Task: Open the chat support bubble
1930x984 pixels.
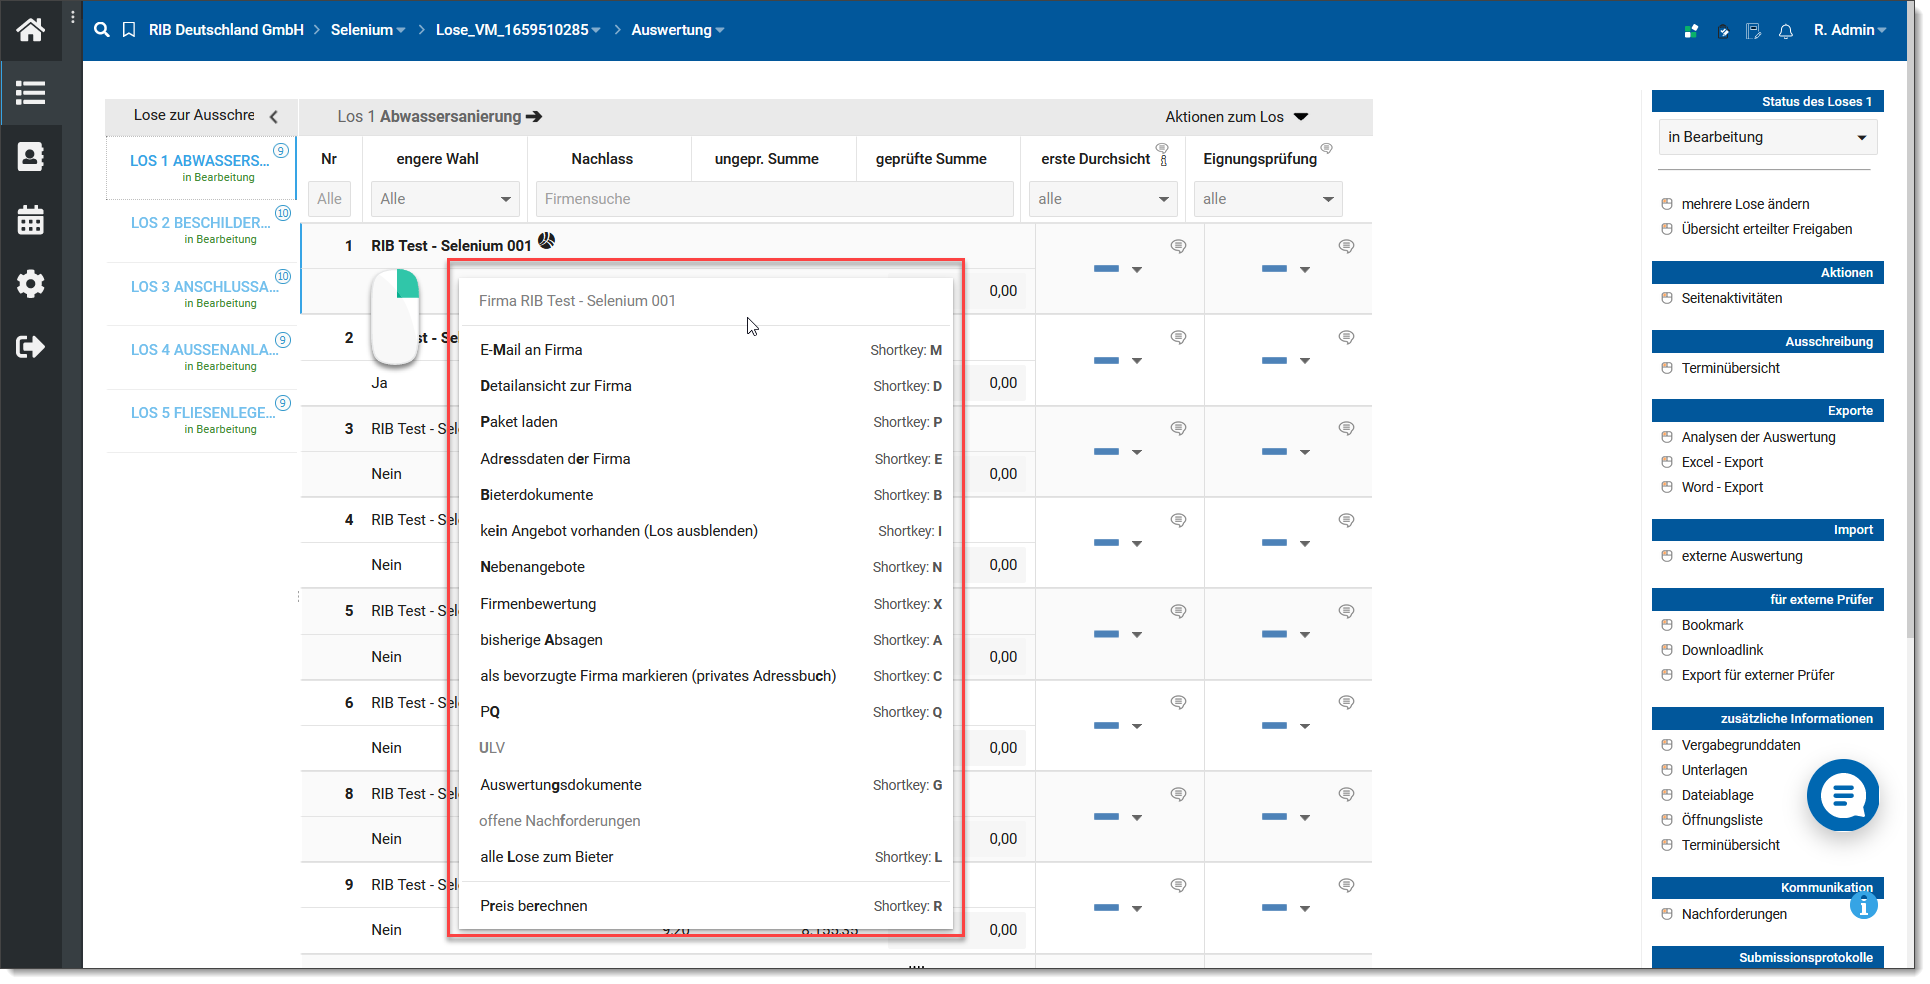Action: click(1842, 795)
